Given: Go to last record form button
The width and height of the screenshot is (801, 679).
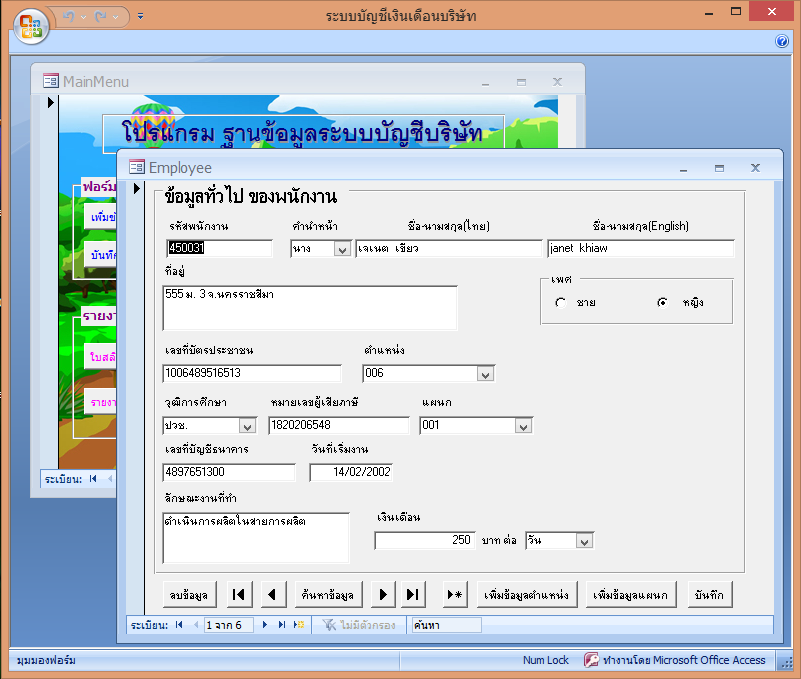Looking at the screenshot, I should [413, 594].
